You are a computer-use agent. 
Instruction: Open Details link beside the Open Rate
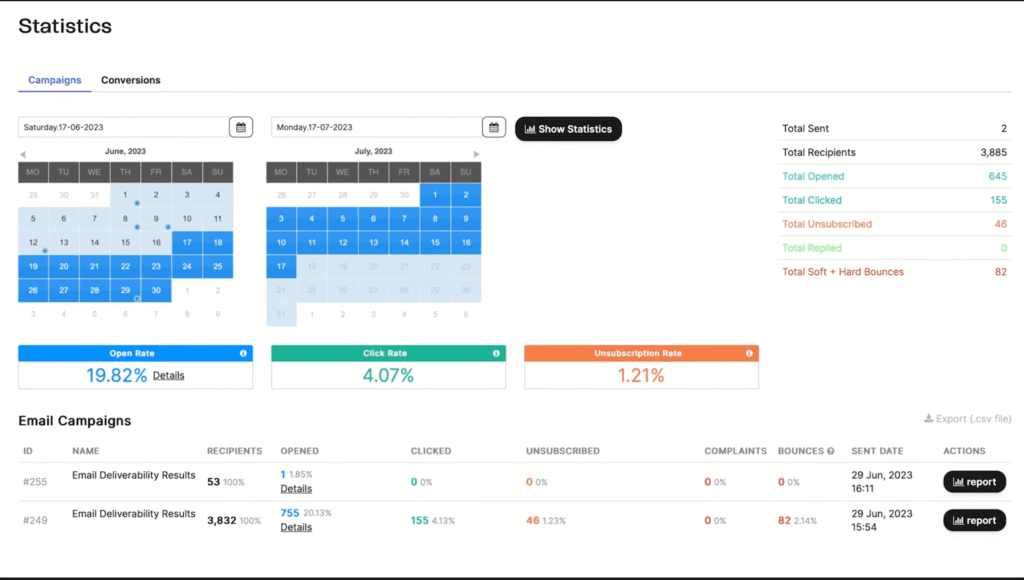click(169, 376)
